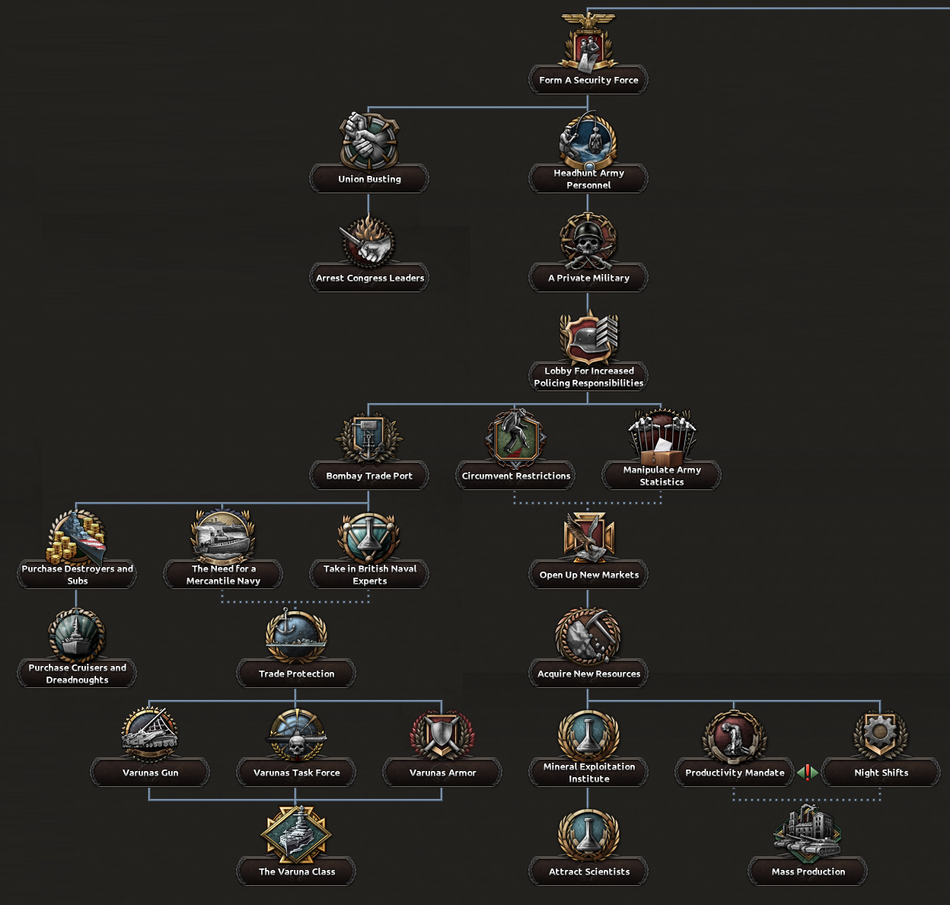The image size is (950, 905).
Task: Click the Manipulate Army Statistics label
Action: pyautogui.click(x=661, y=476)
